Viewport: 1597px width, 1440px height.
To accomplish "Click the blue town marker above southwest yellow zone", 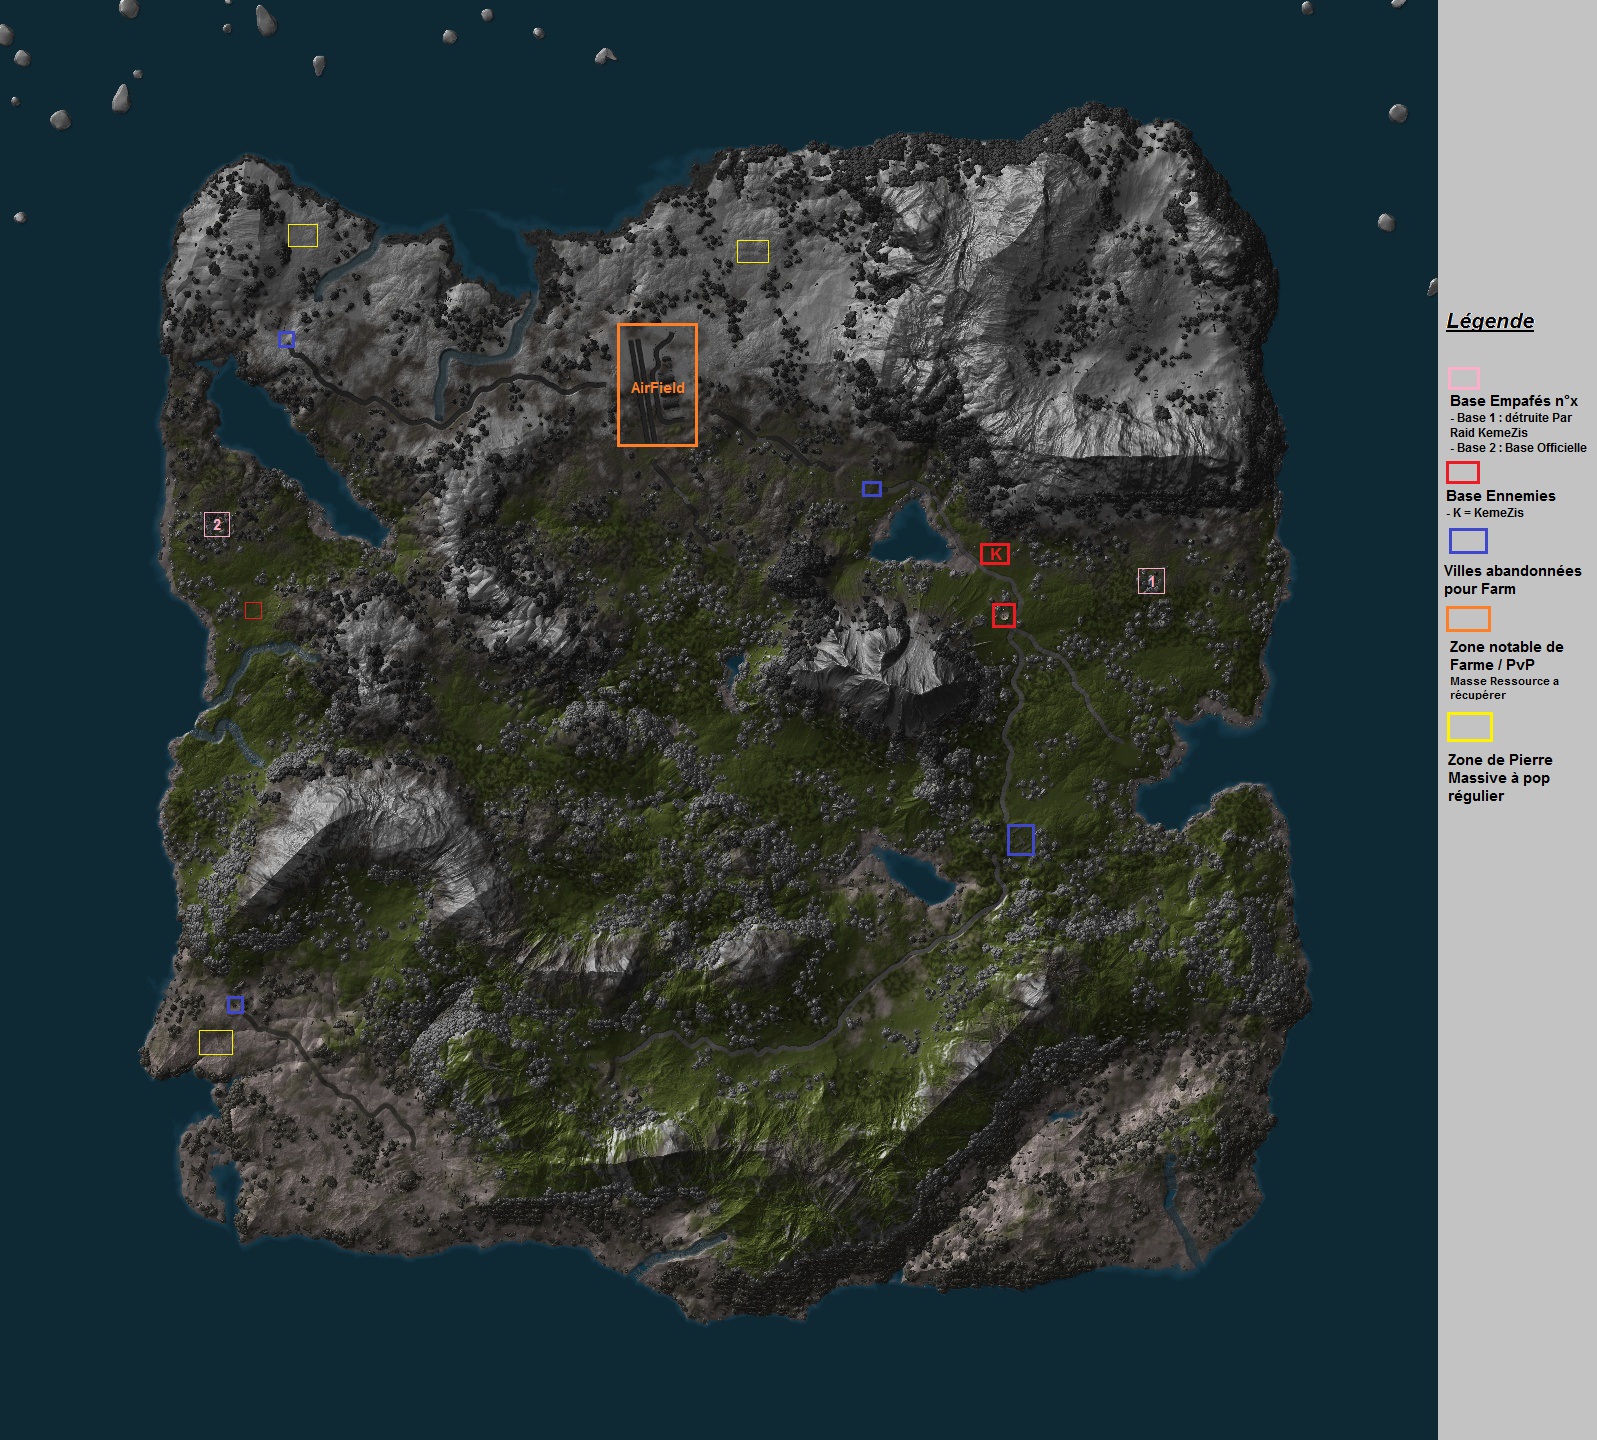I will point(235,1004).
